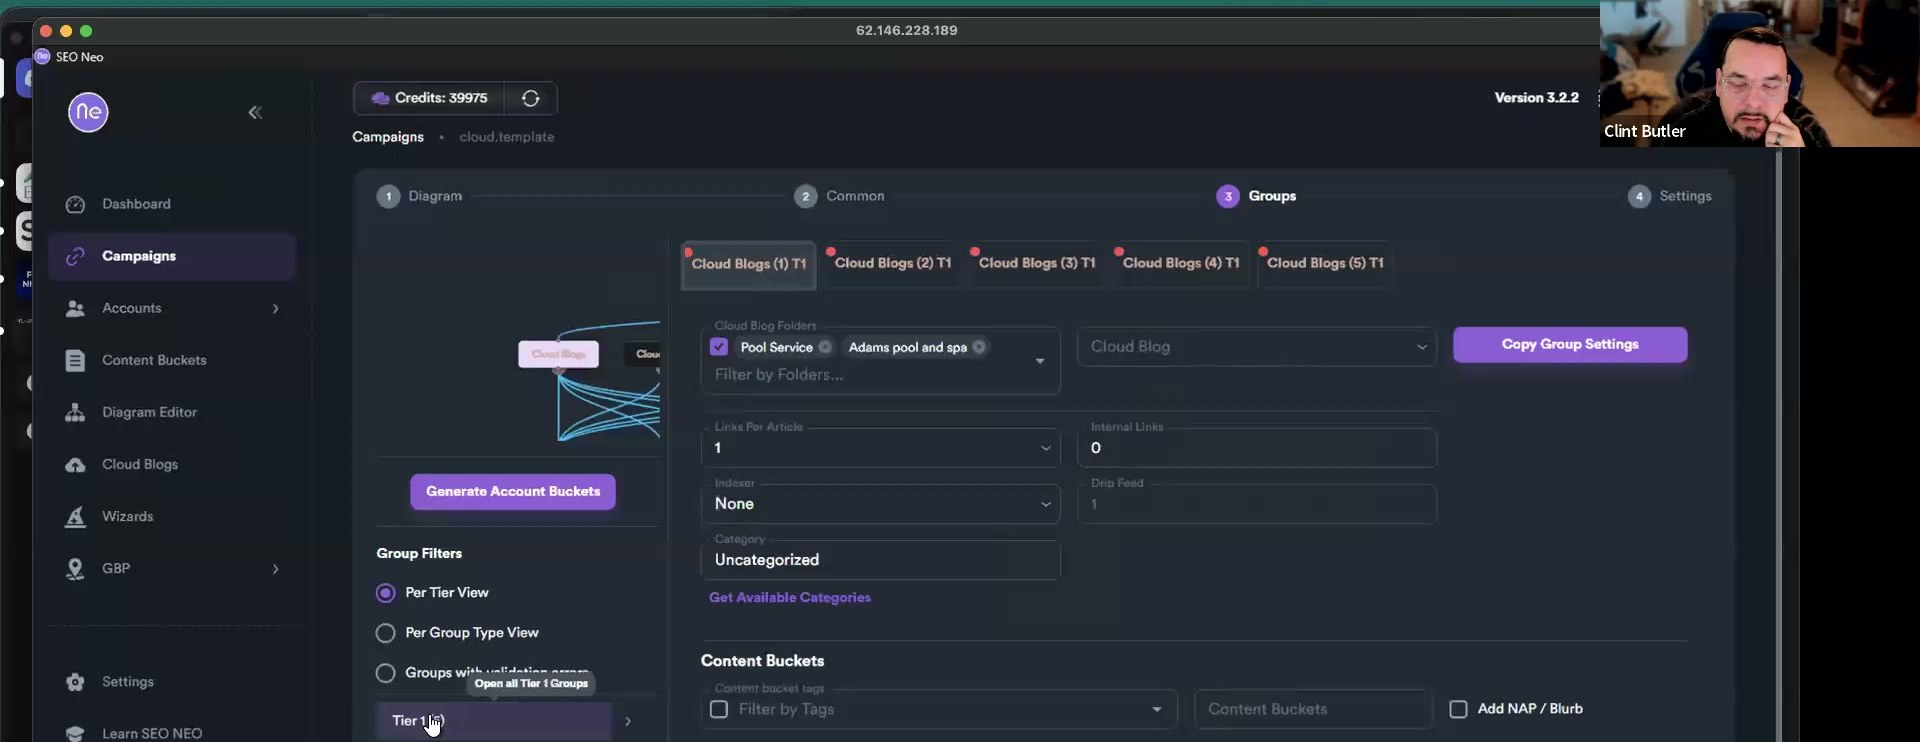1920x742 pixels.
Task: Click the Cloud Blogs diagram node thumbnail
Action: point(558,354)
